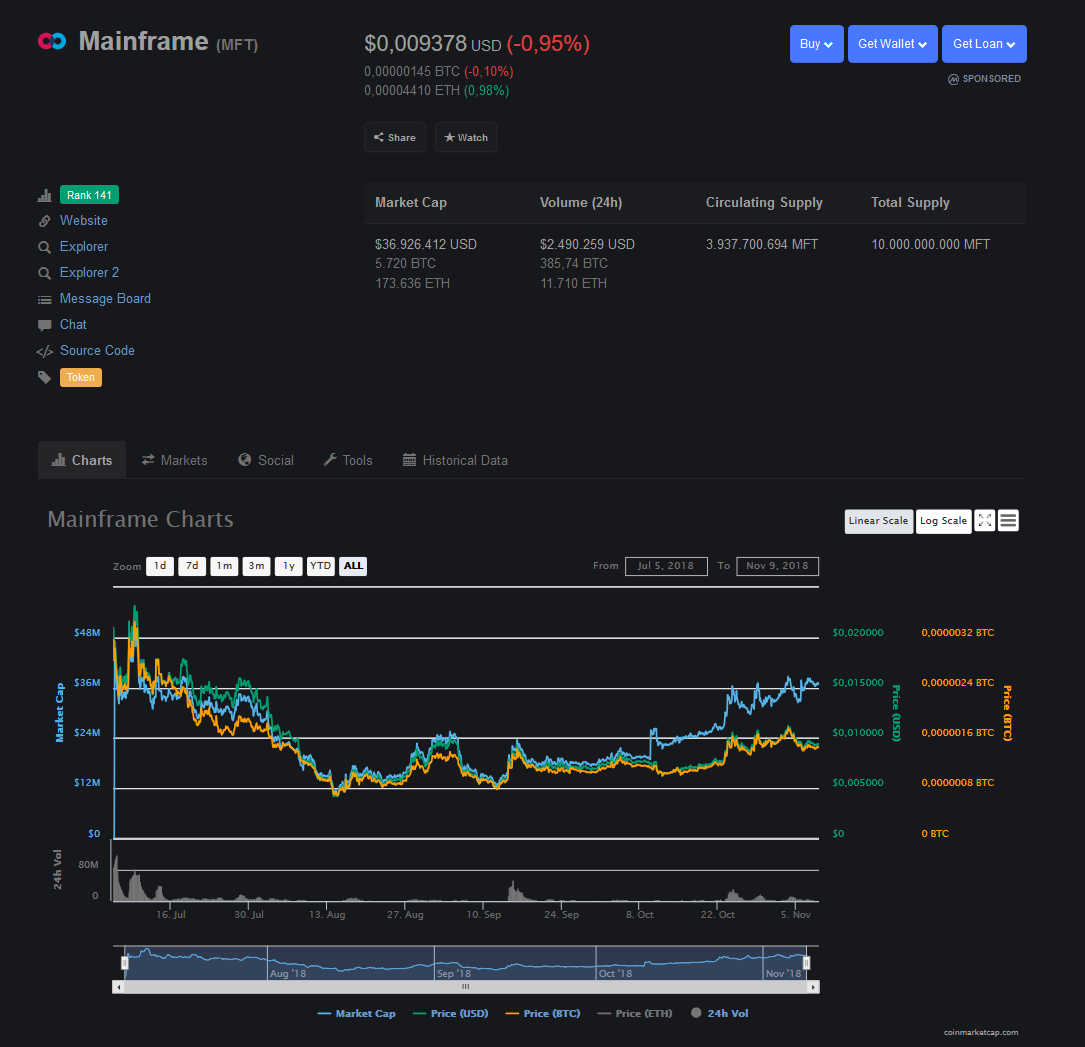The width and height of the screenshot is (1085, 1047).
Task: Click the Rank 141 badge
Action: 89,195
